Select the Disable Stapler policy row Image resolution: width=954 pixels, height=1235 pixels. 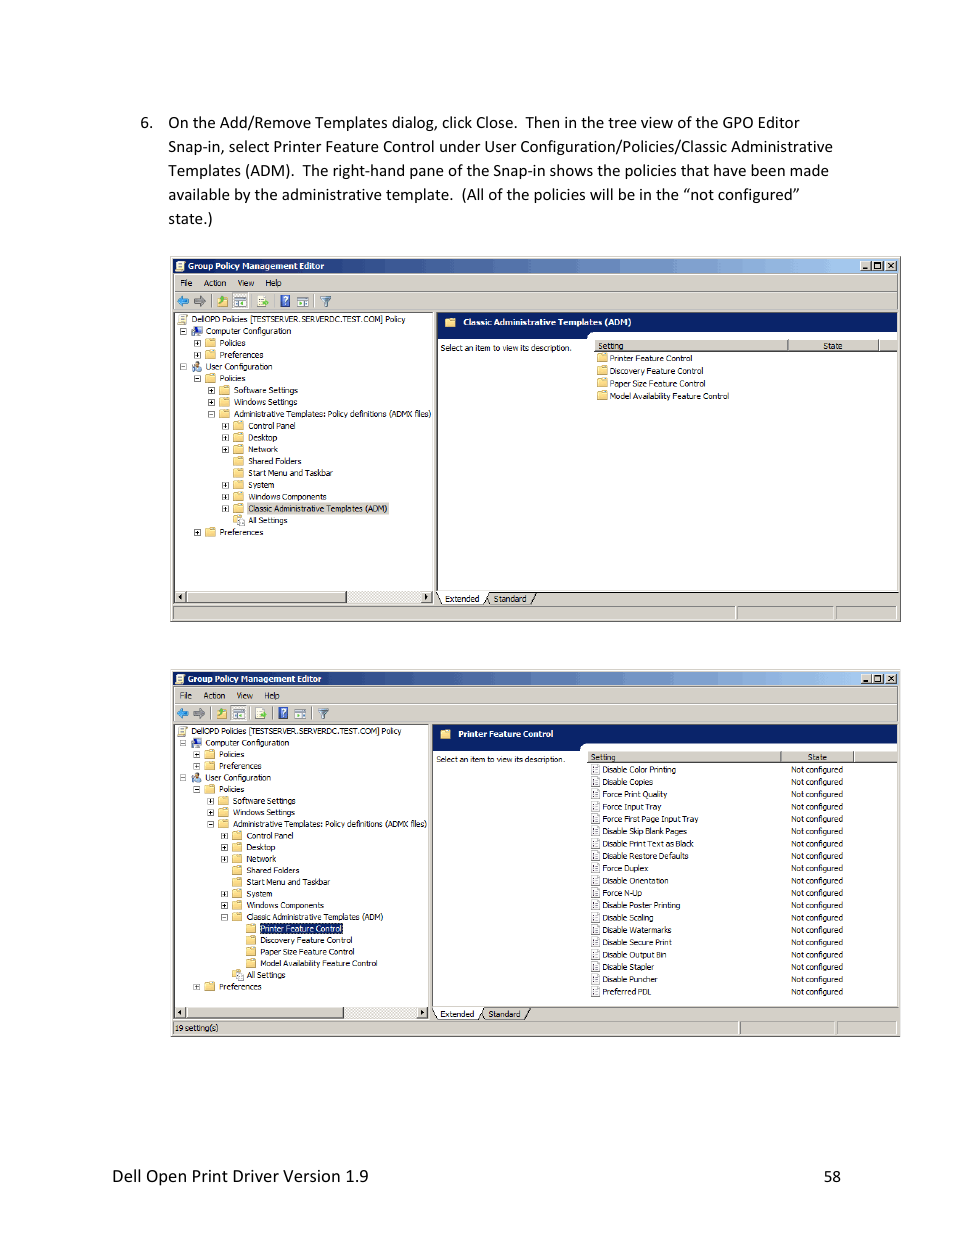718,967
